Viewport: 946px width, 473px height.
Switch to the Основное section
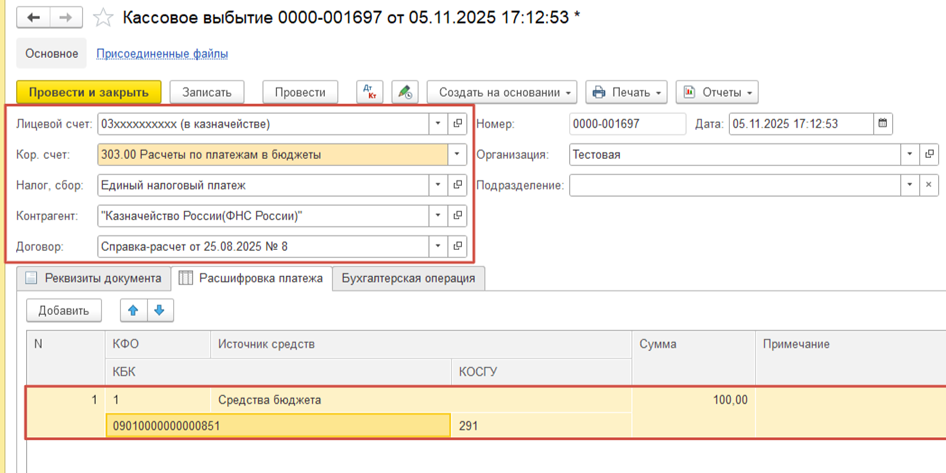51,54
